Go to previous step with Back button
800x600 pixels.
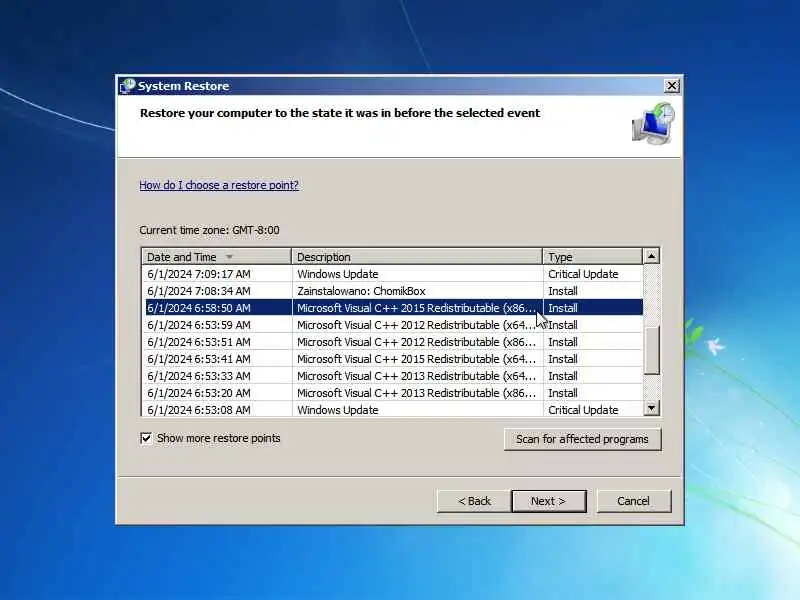coord(474,501)
